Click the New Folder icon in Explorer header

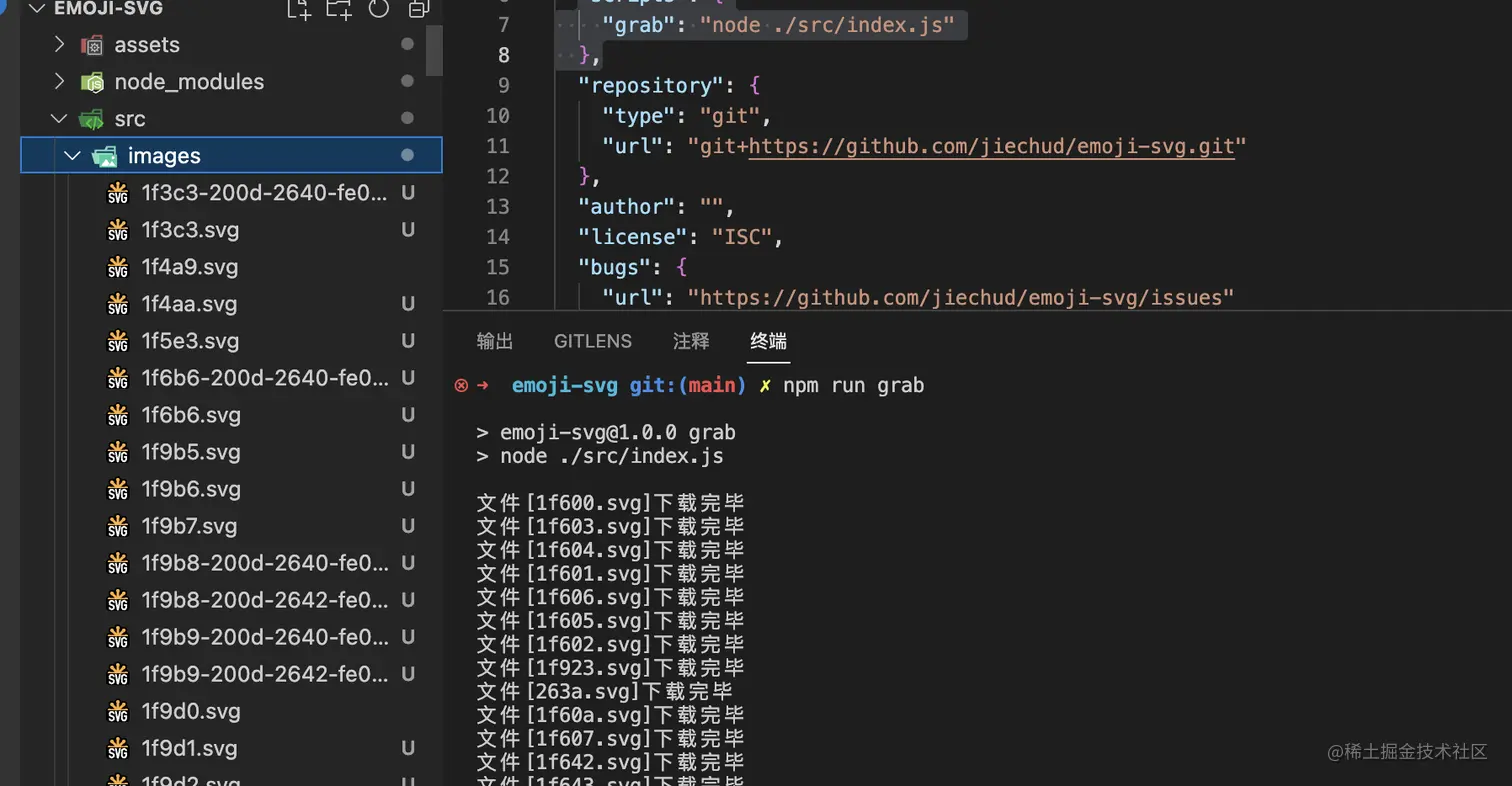[339, 9]
